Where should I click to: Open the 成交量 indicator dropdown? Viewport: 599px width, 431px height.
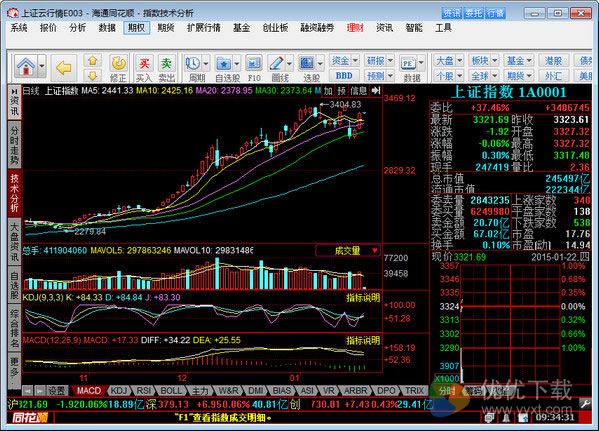[348, 251]
